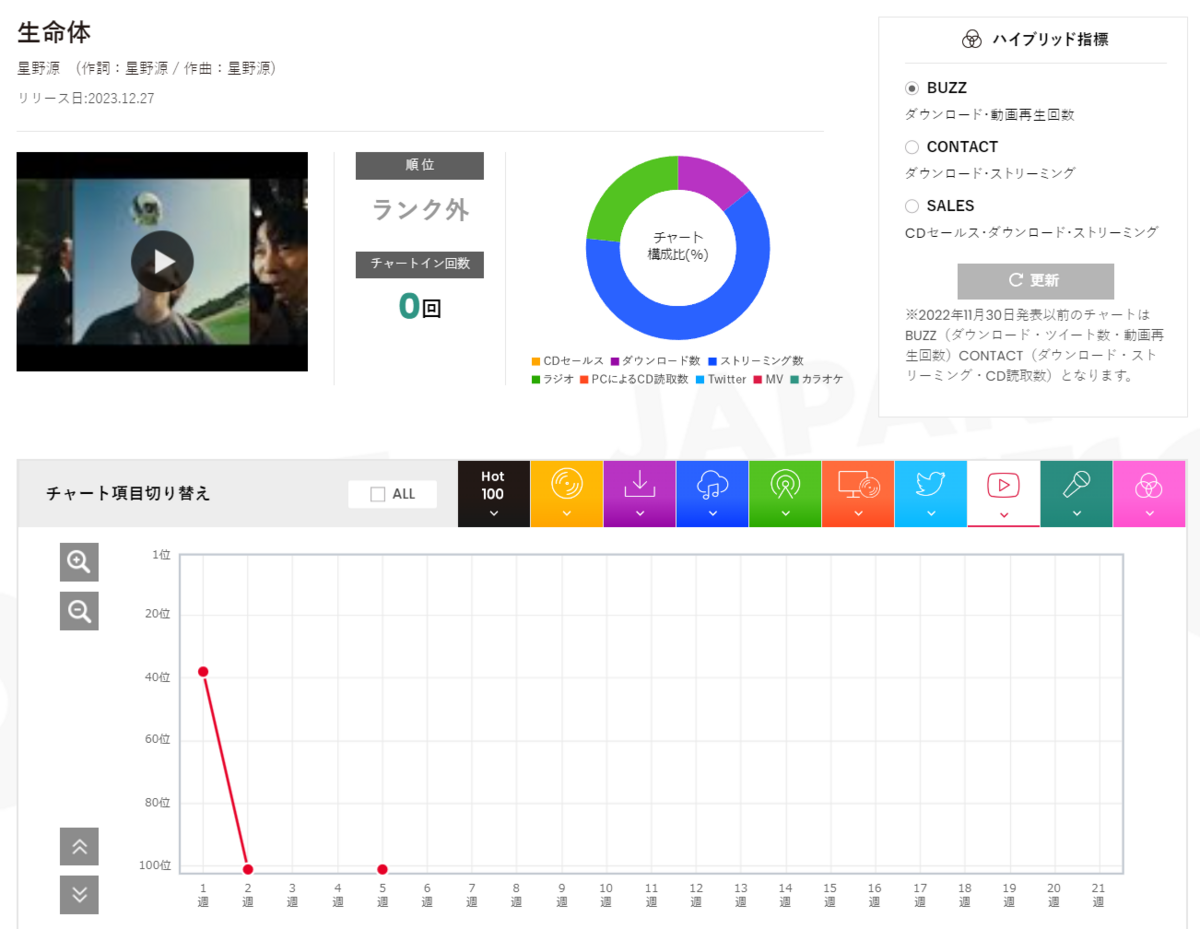The height and width of the screenshot is (929, 1200).
Task: Click the week 1 data point
Action: pos(203,671)
